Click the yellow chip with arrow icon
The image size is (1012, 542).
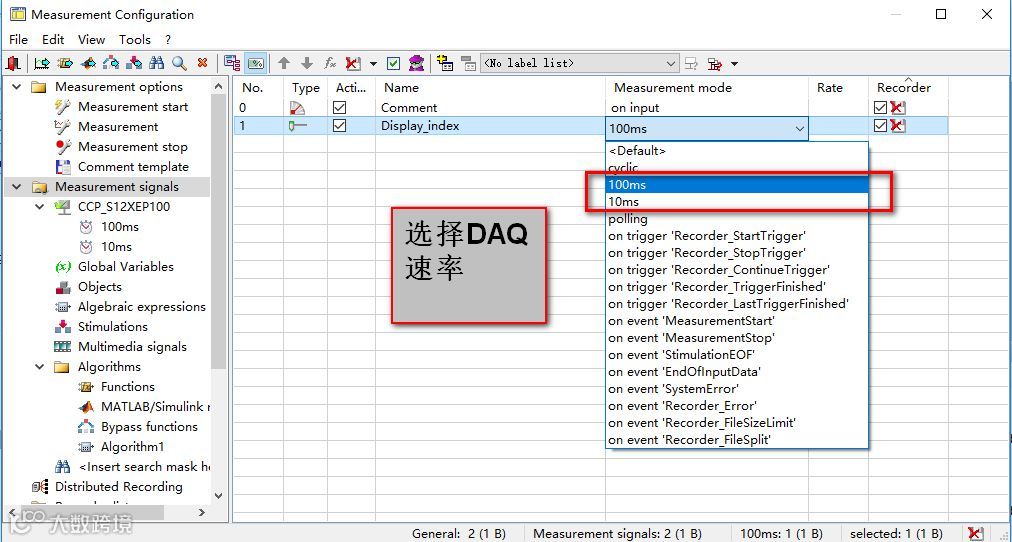[65, 63]
